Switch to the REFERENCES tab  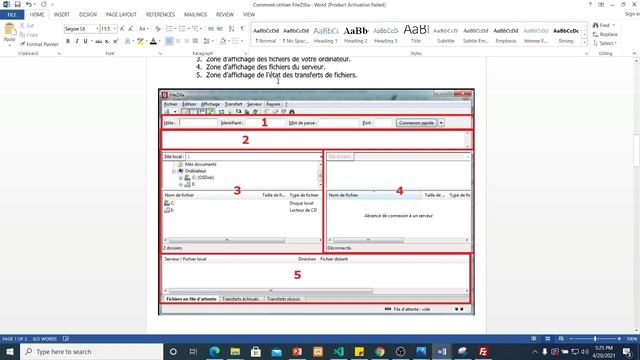click(x=160, y=15)
